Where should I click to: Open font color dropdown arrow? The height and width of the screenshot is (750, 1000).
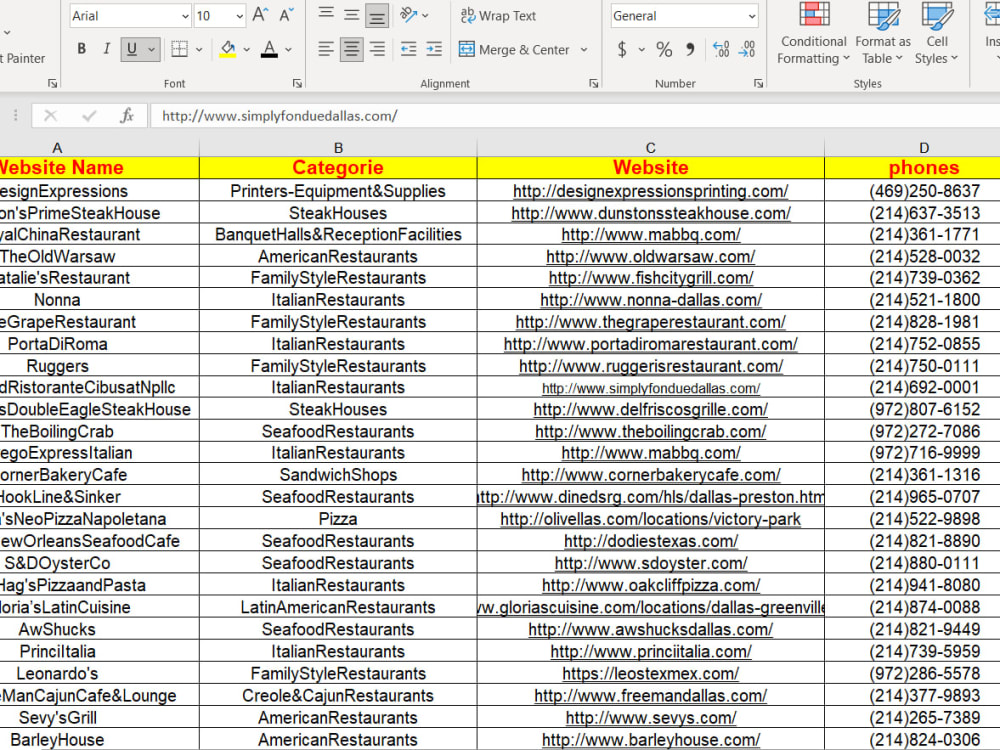tap(288, 49)
